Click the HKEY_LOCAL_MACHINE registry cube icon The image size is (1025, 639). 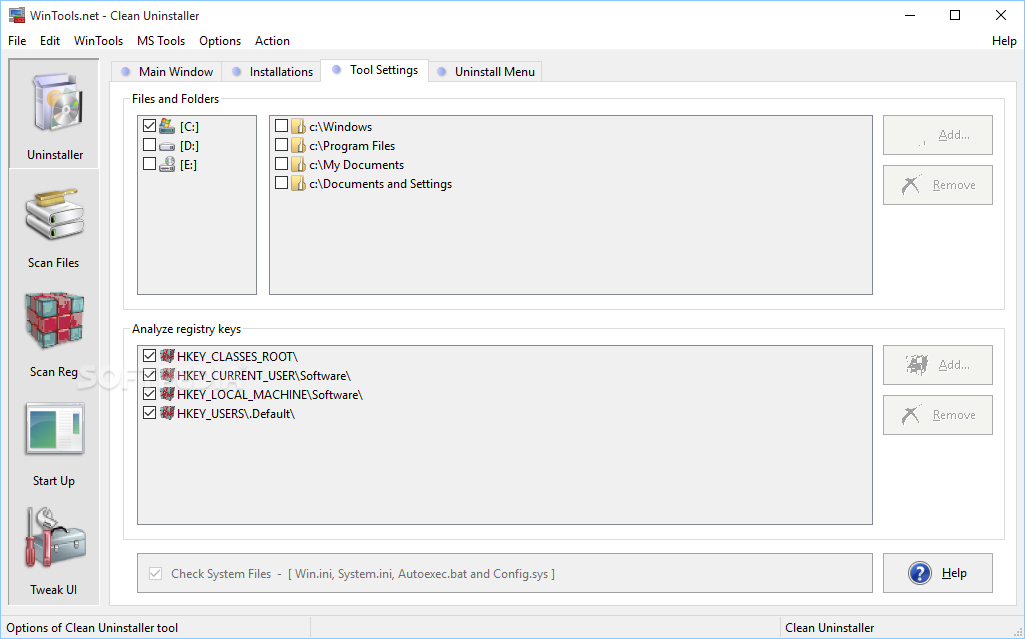pos(167,393)
